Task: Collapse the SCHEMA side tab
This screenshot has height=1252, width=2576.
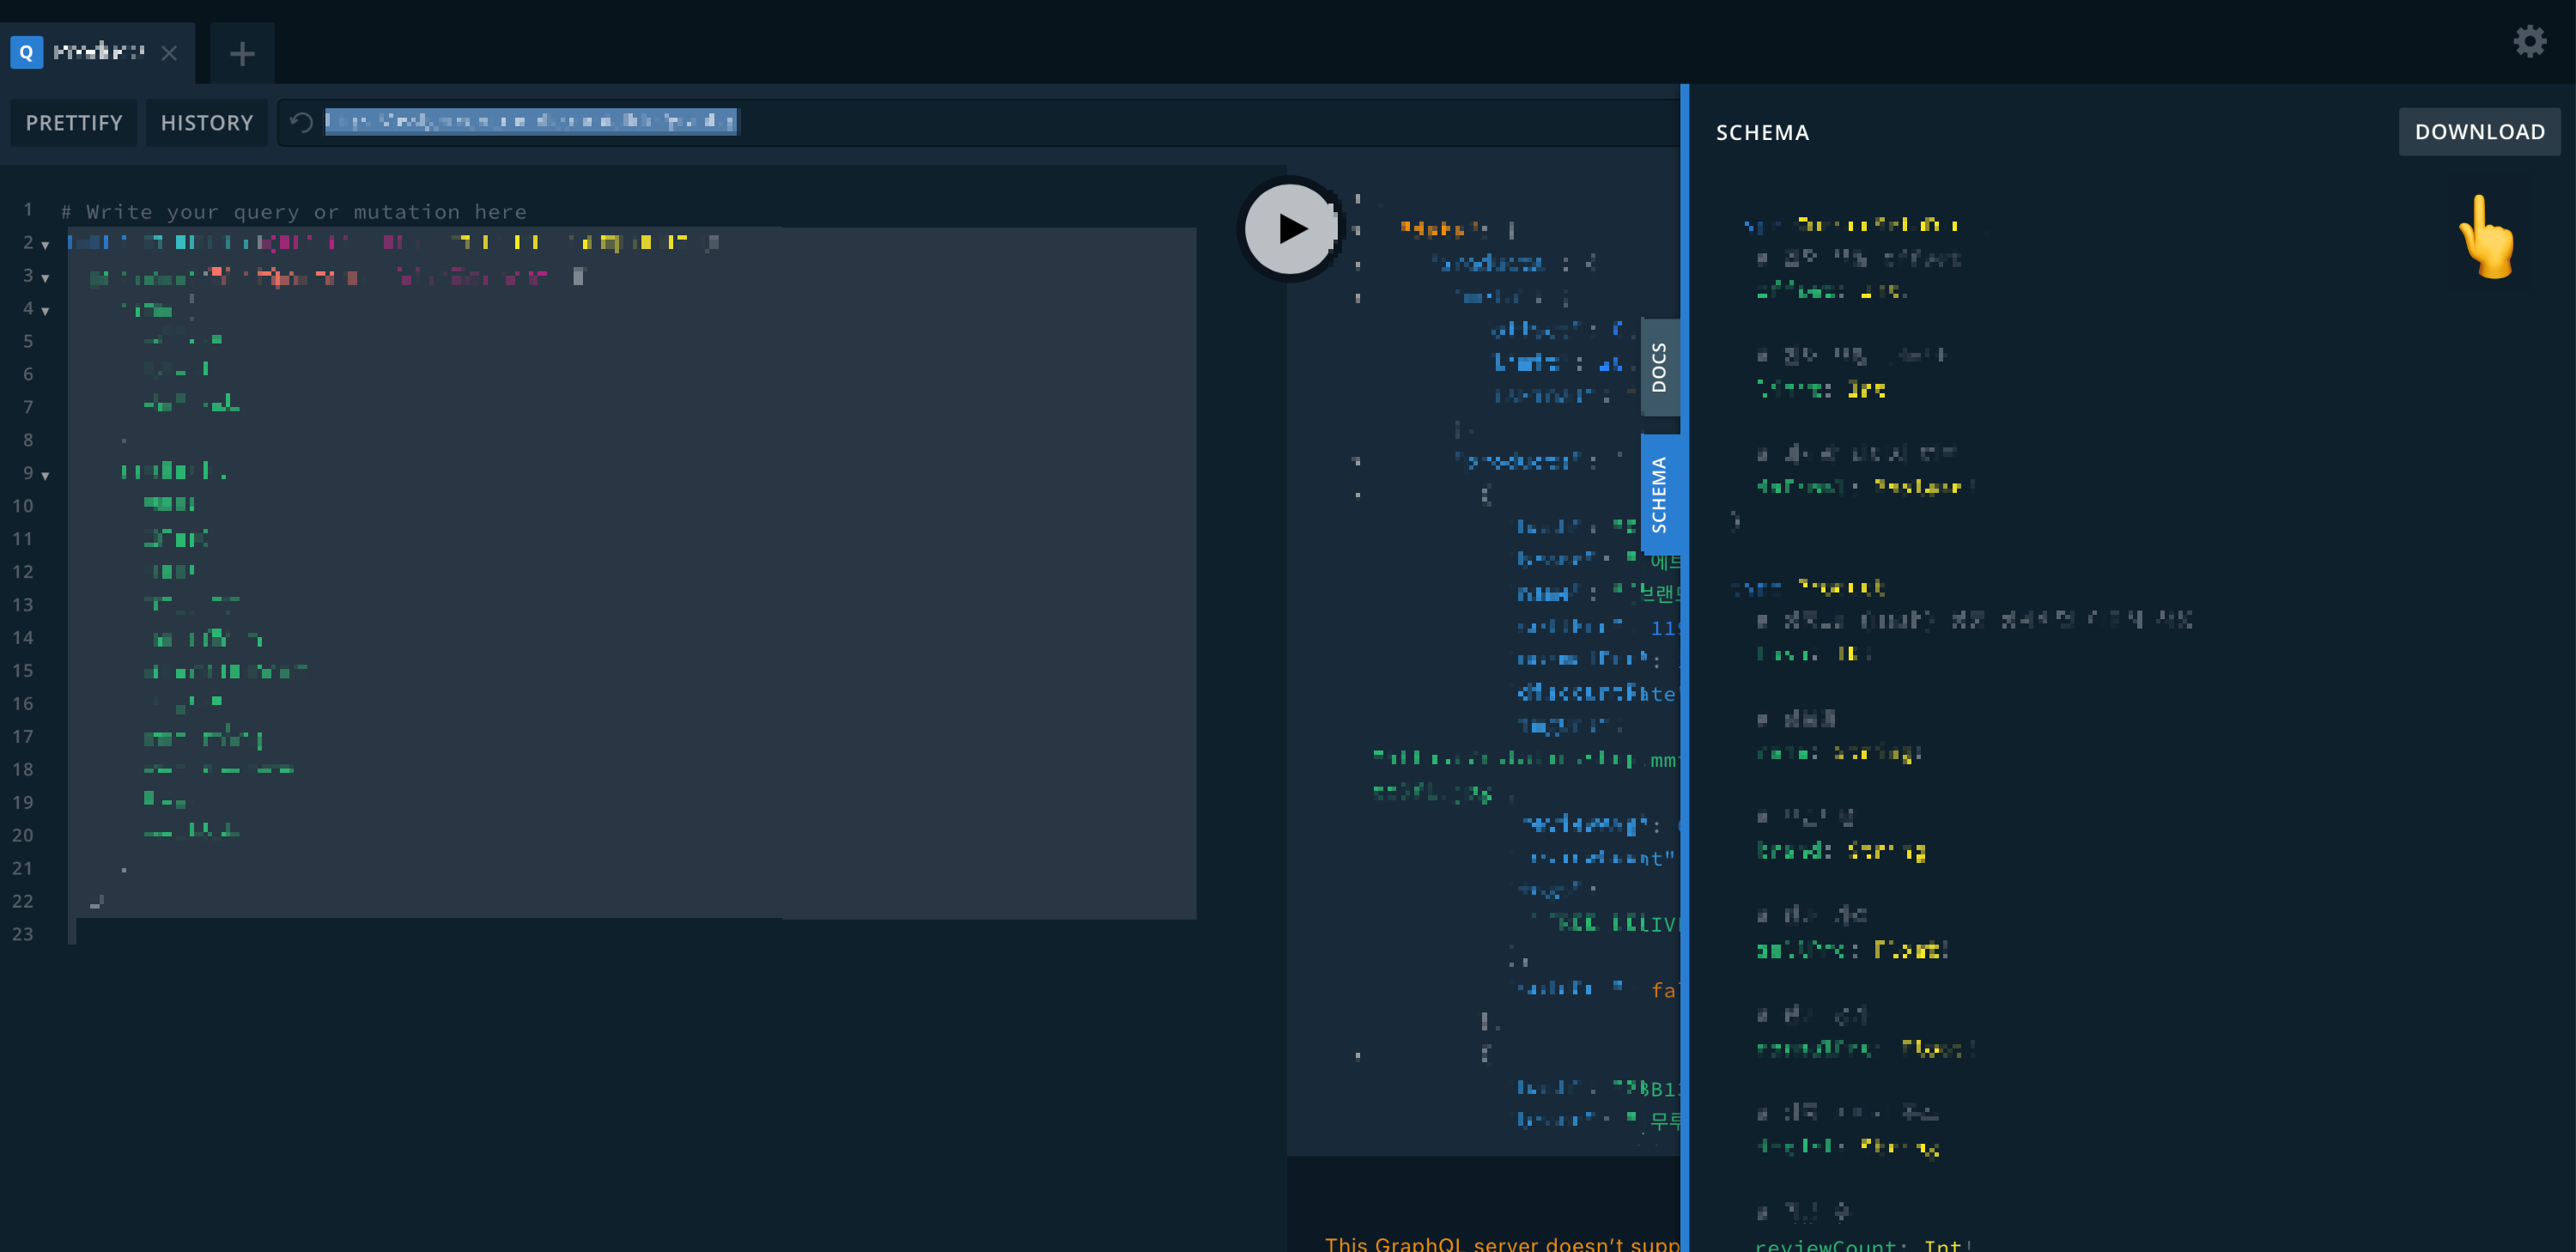Action: [1659, 494]
